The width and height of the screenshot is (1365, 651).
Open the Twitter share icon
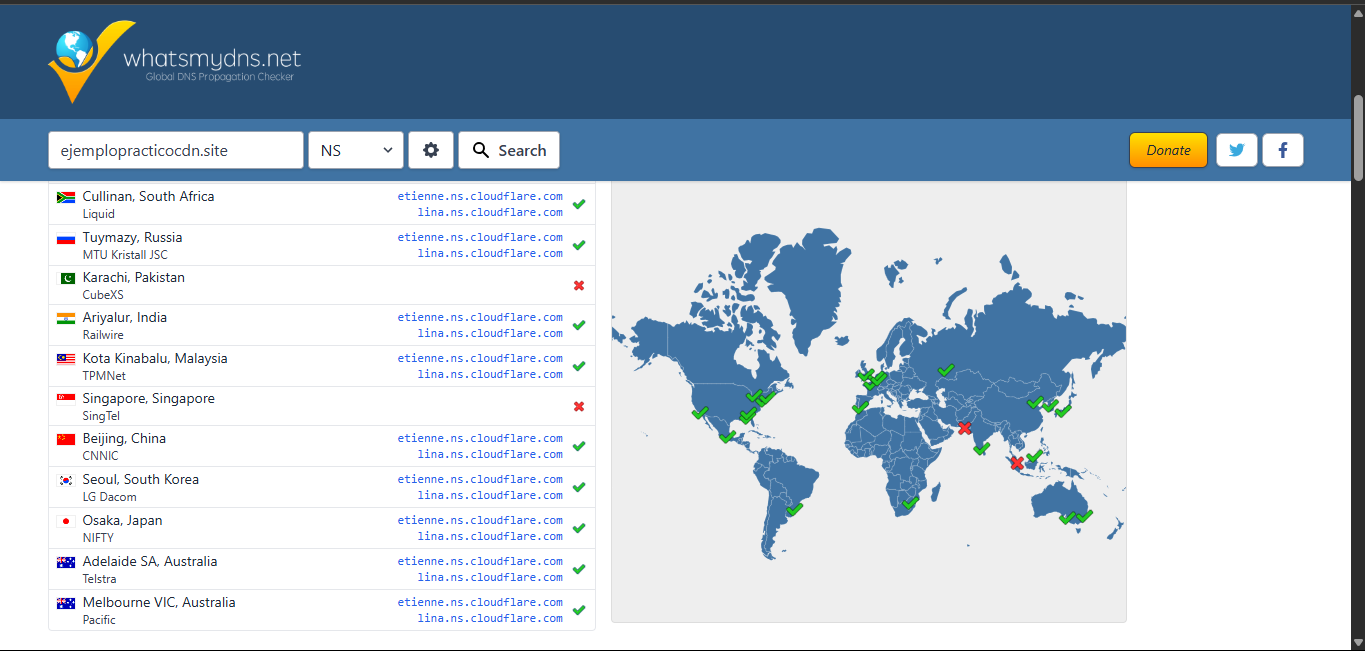pyautogui.click(x=1237, y=150)
